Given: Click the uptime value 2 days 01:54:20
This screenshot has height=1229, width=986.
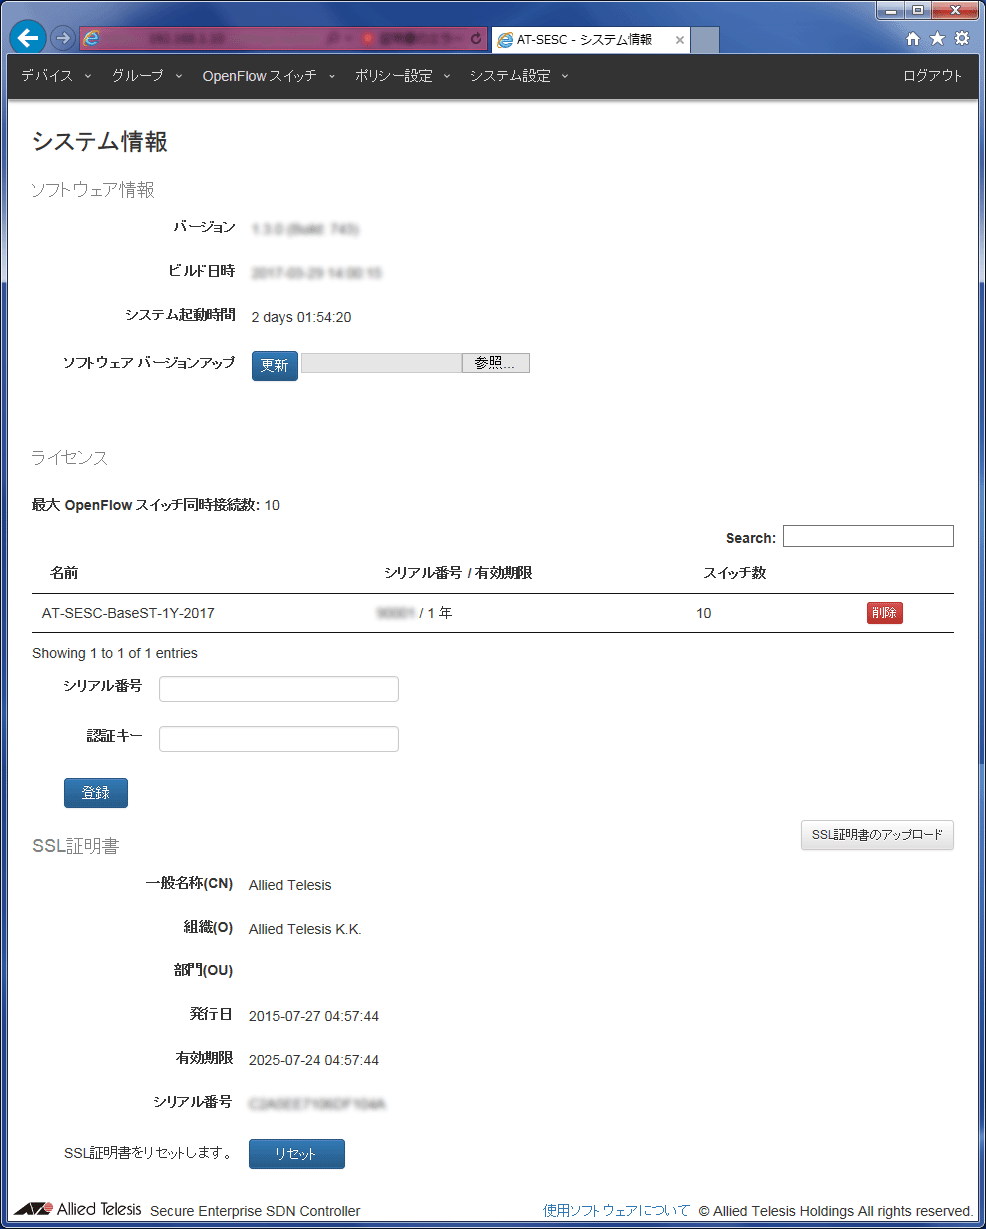Looking at the screenshot, I should pyautogui.click(x=301, y=318).
